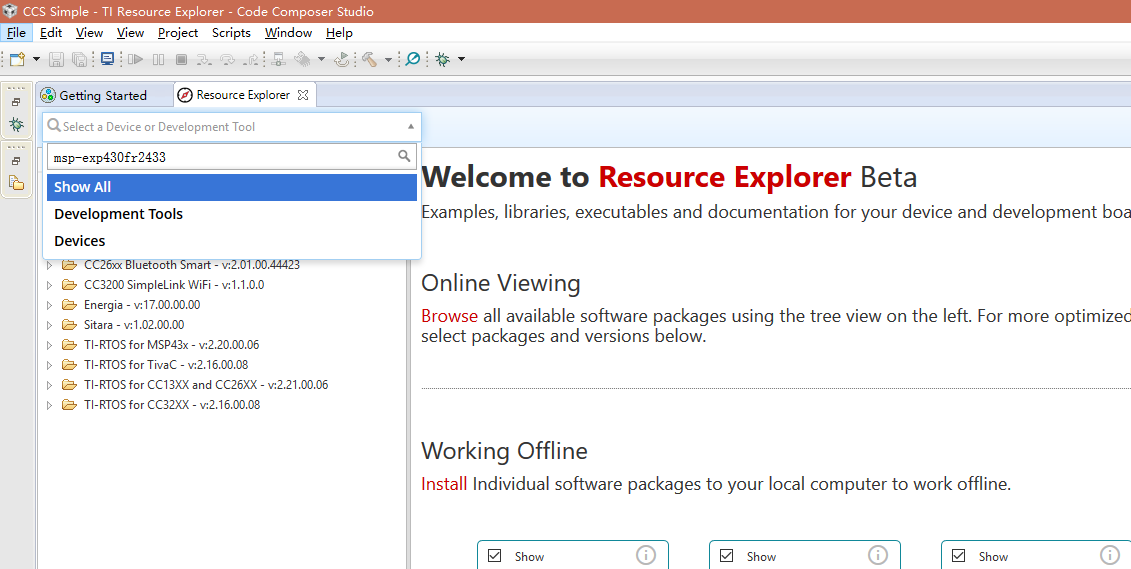Click restore icon above sidebar bug icon

click(x=16, y=102)
